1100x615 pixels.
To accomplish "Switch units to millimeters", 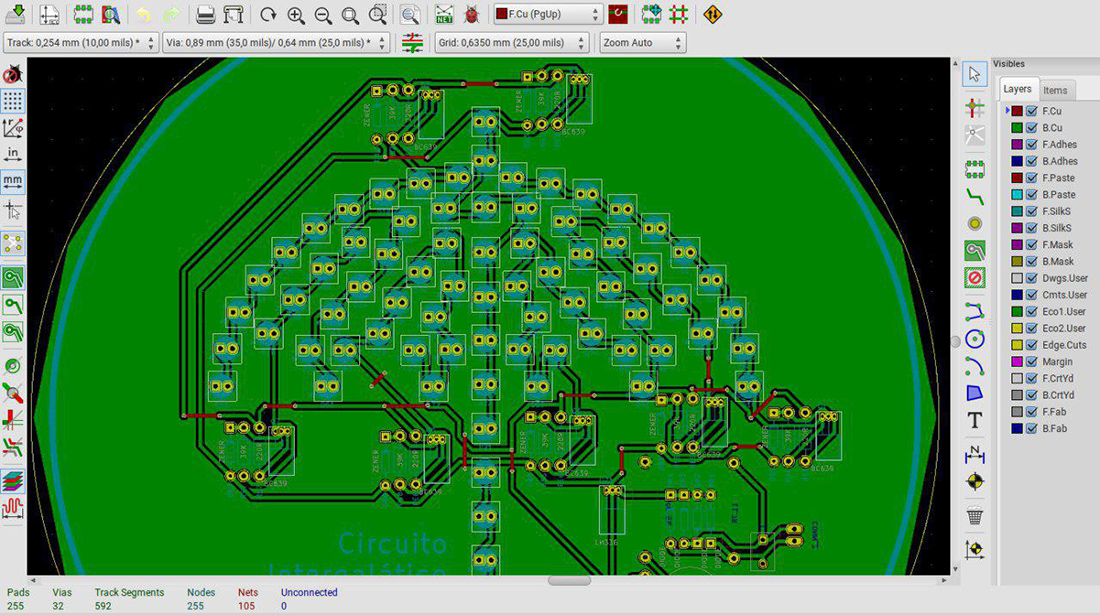I will pos(13,181).
